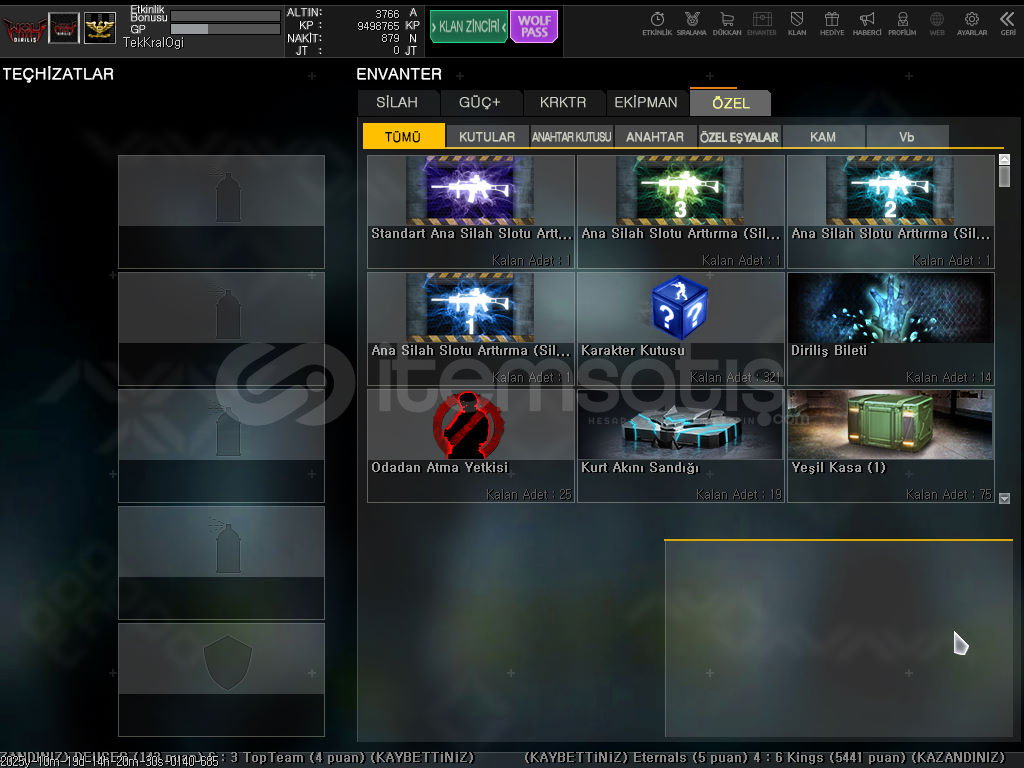This screenshot has width=1024, height=768.
Task: Open the Dükkan shopping cart icon
Action: [727, 24]
